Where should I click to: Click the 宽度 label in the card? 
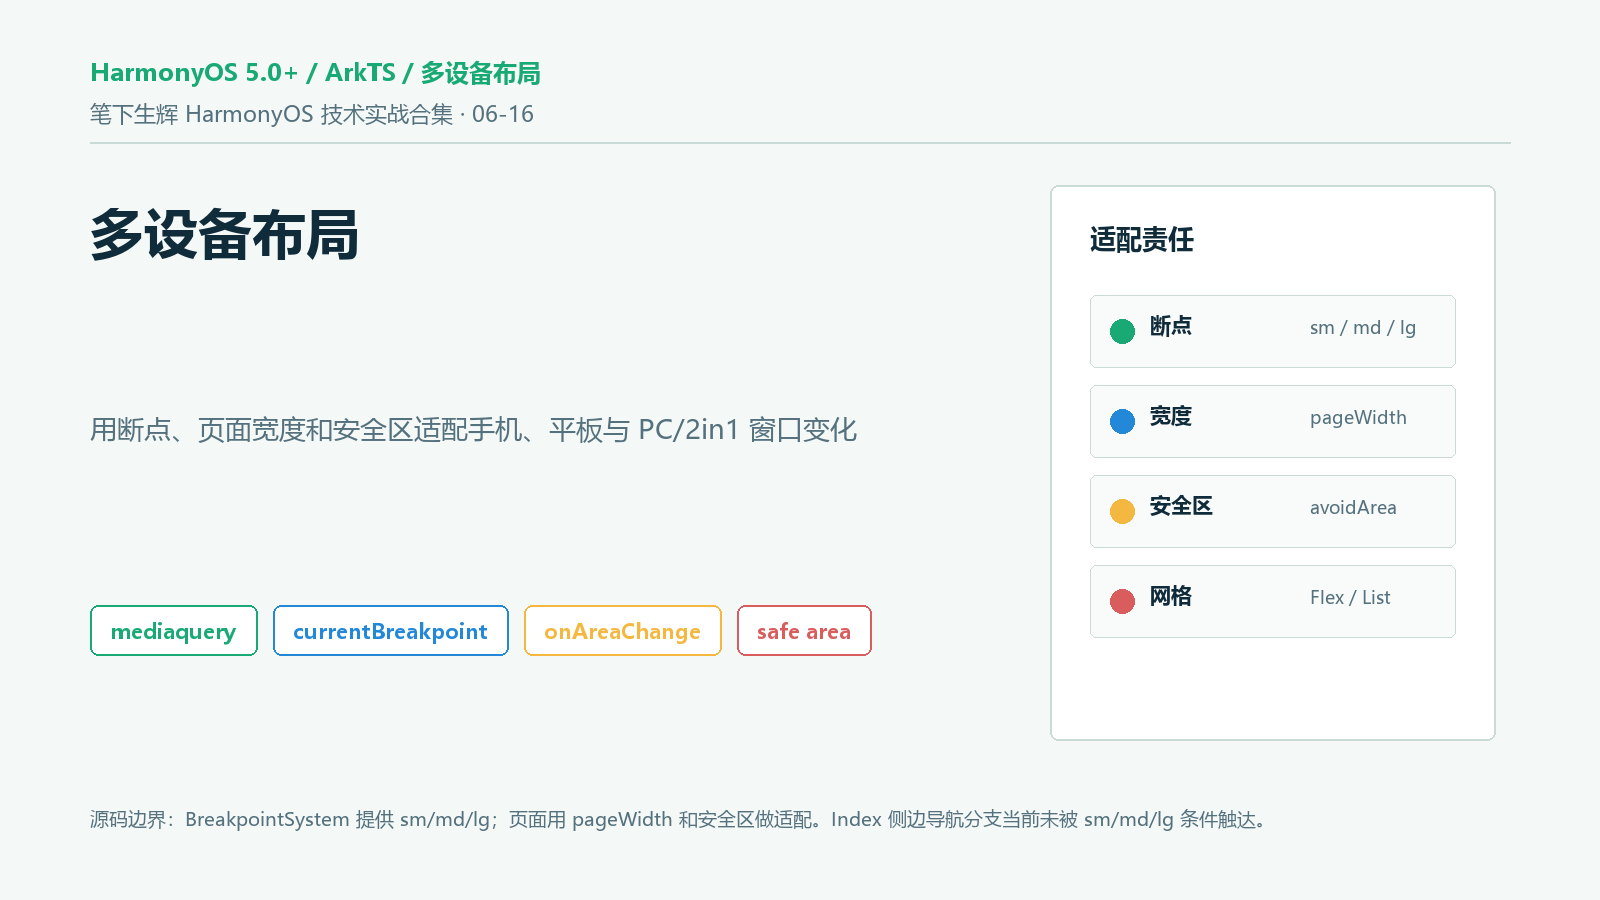(x=1170, y=416)
